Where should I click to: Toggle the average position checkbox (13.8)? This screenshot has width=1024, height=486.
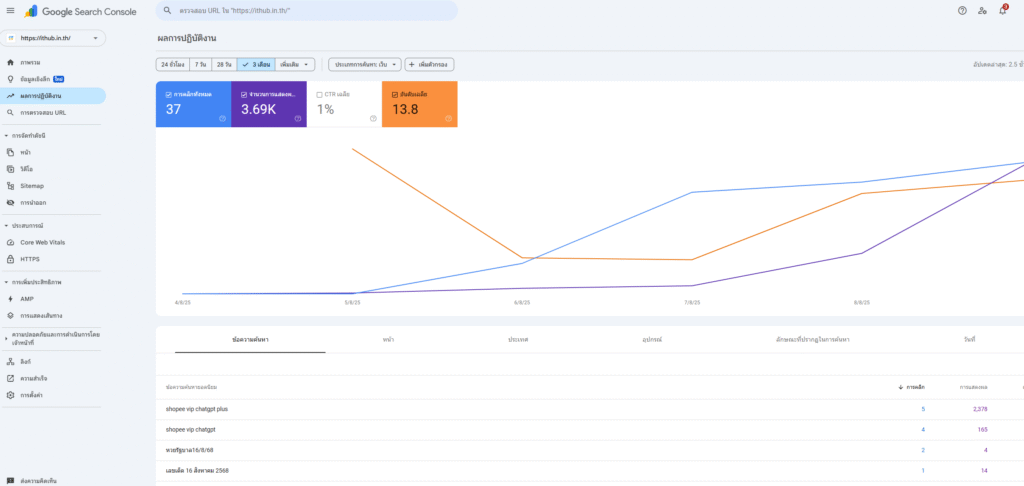click(395, 94)
